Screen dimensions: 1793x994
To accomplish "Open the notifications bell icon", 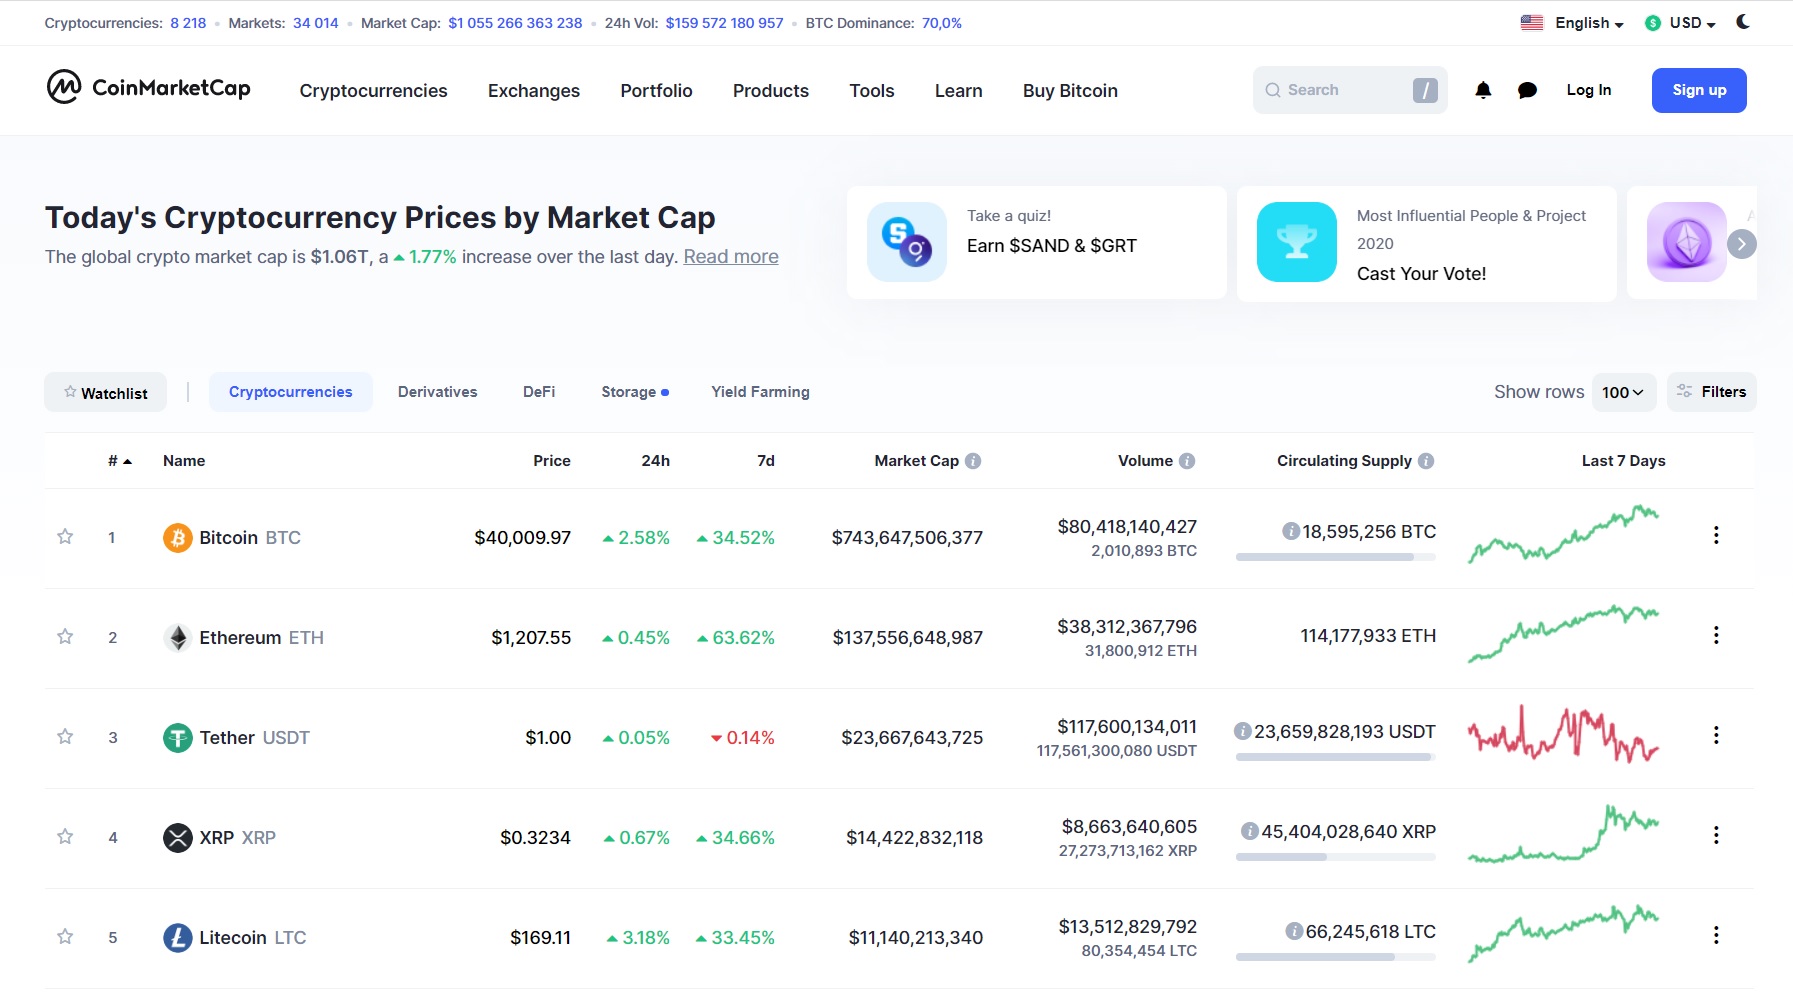I will pyautogui.click(x=1483, y=90).
